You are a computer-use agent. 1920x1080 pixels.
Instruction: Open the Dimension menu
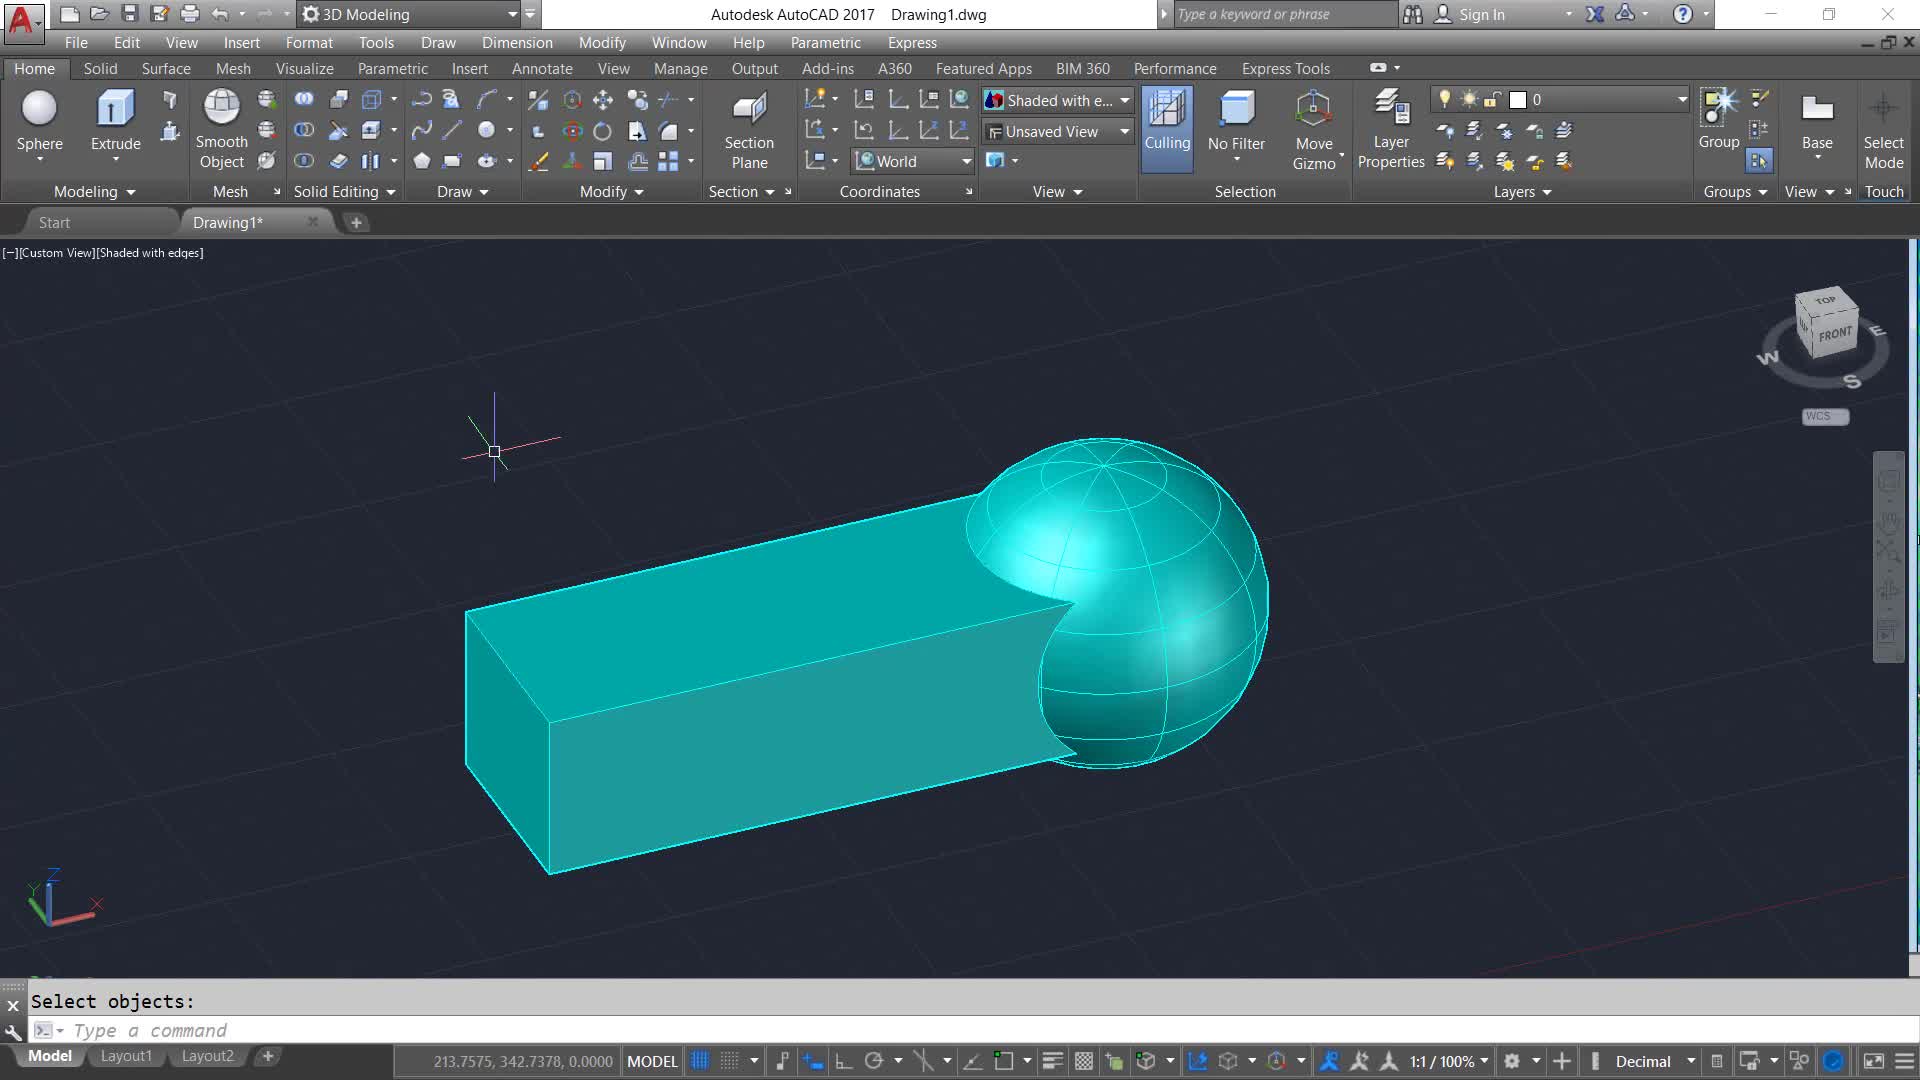coord(516,42)
